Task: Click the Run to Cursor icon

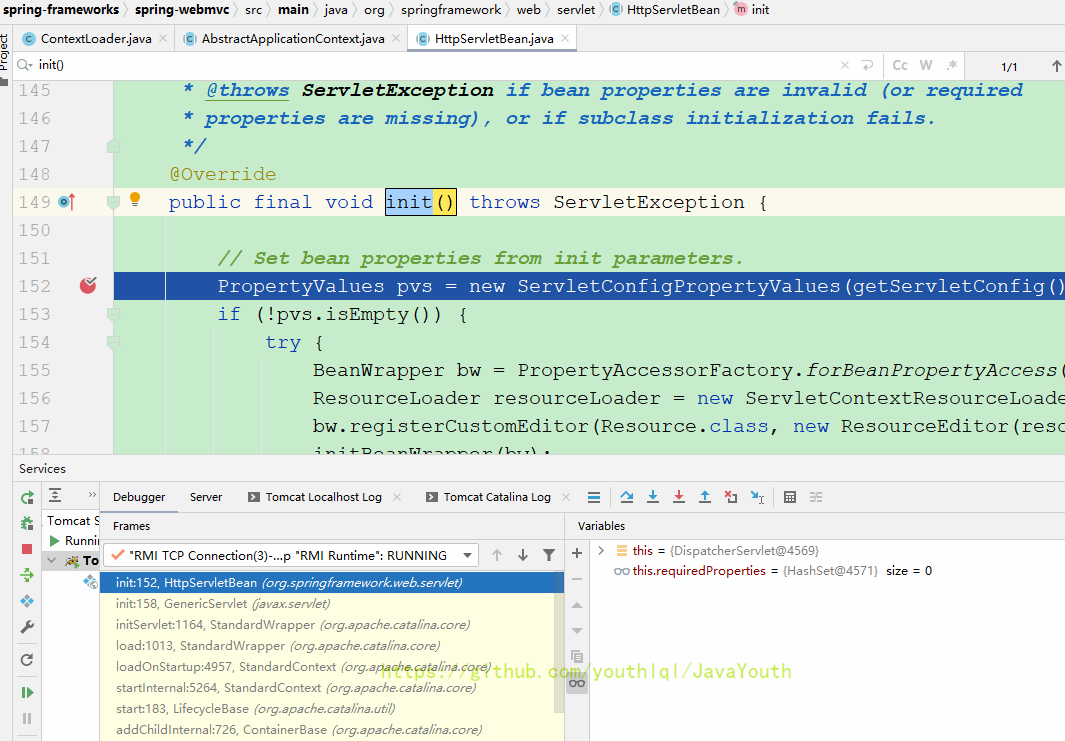Action: coord(757,497)
